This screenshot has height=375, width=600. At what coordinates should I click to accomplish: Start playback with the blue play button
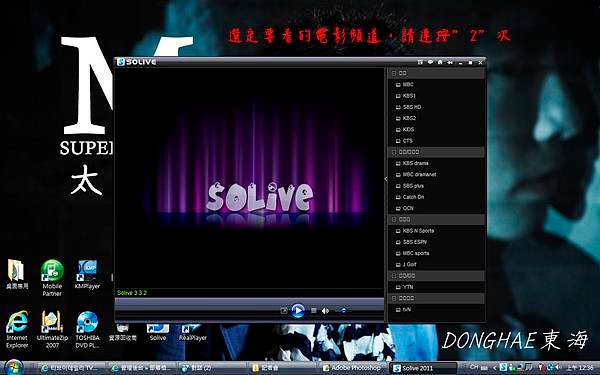coord(298,310)
